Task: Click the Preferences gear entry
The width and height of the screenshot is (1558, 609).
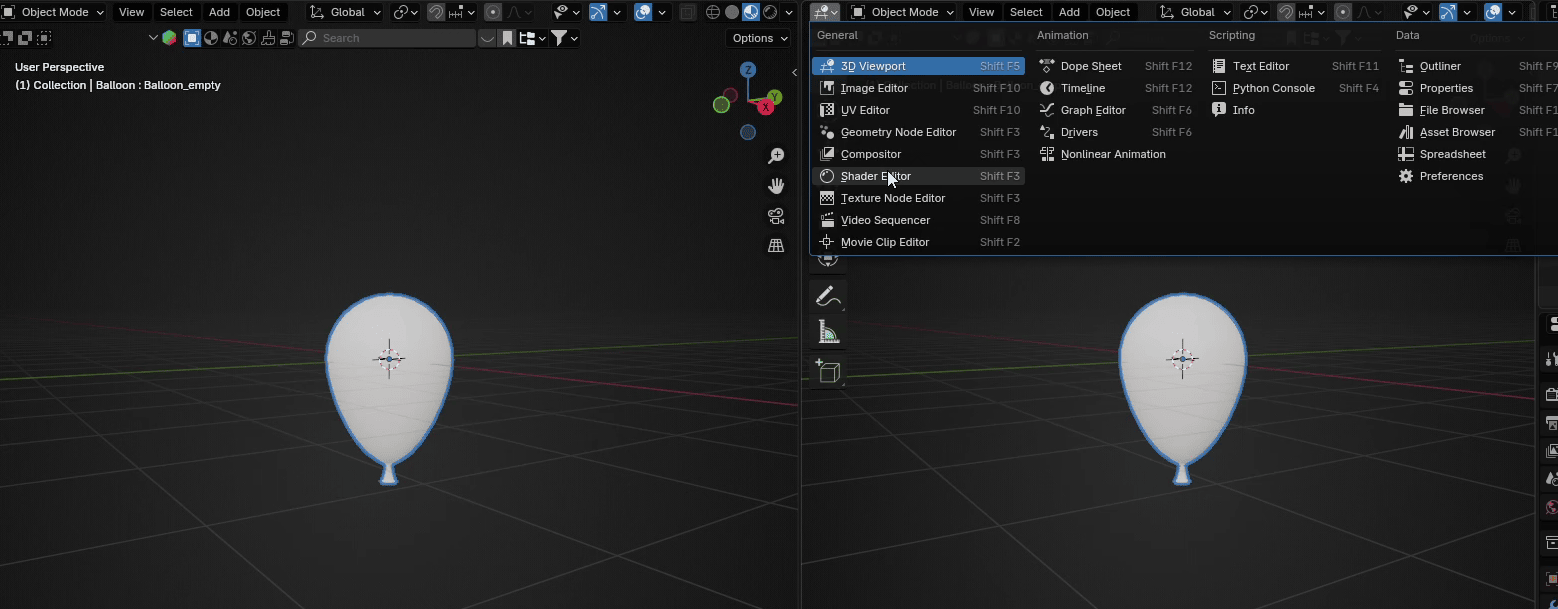Action: (x=1450, y=176)
